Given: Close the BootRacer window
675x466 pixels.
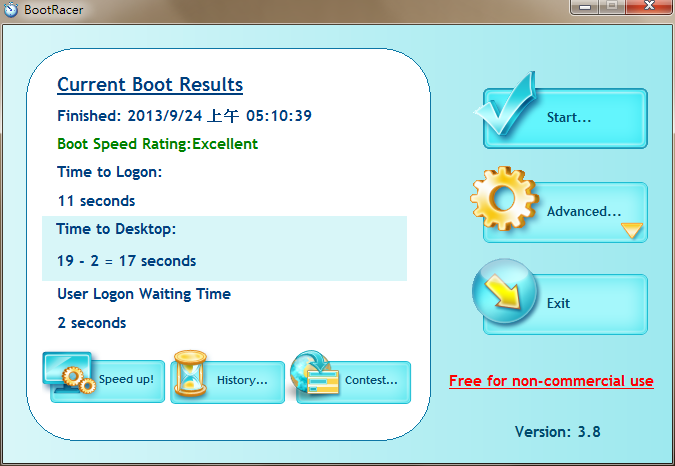Looking at the screenshot, I should click(649, 6).
